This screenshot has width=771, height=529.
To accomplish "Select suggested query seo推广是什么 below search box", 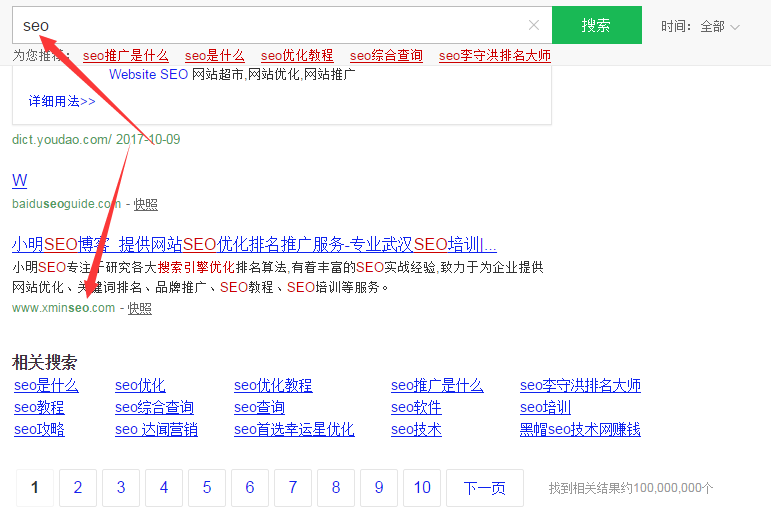I will [126, 56].
